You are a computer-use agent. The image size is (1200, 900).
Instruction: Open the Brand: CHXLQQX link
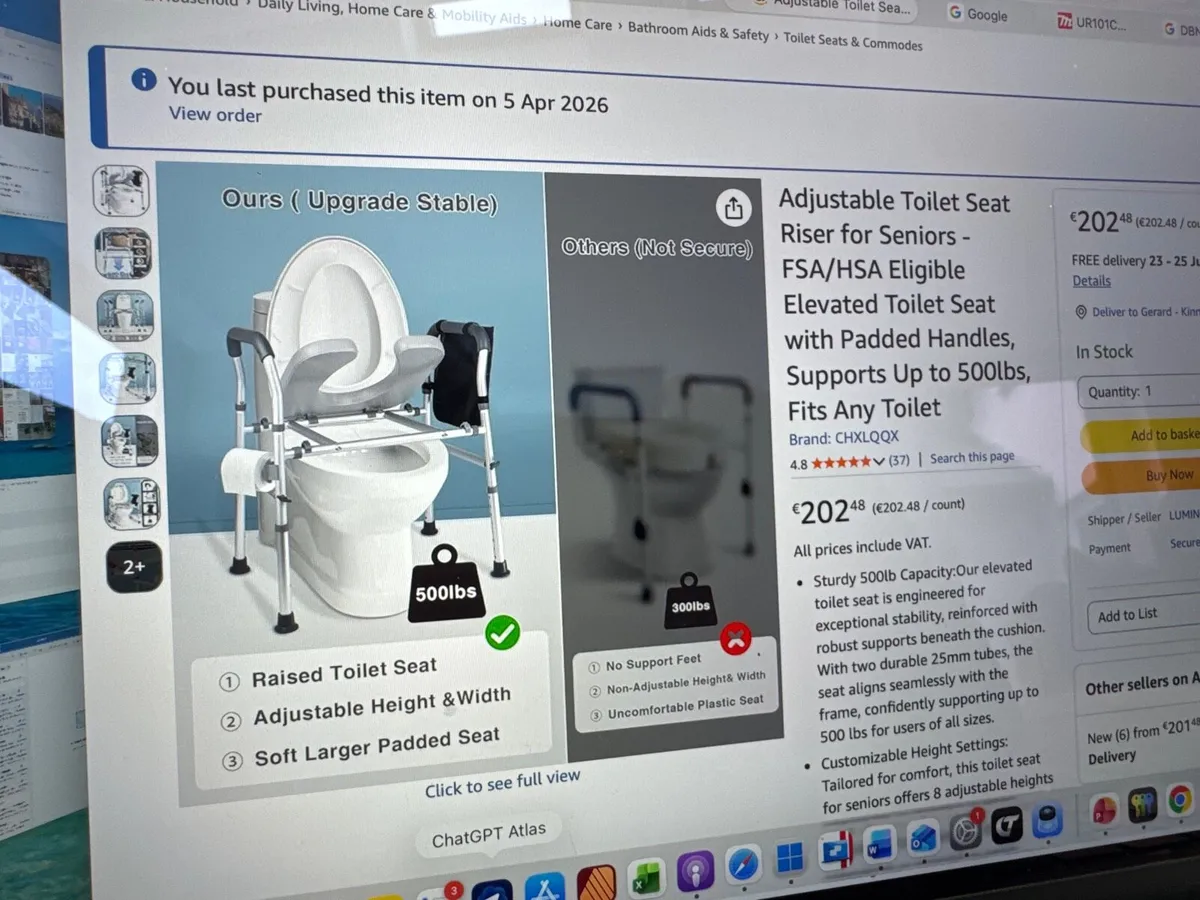pyautogui.click(x=844, y=438)
